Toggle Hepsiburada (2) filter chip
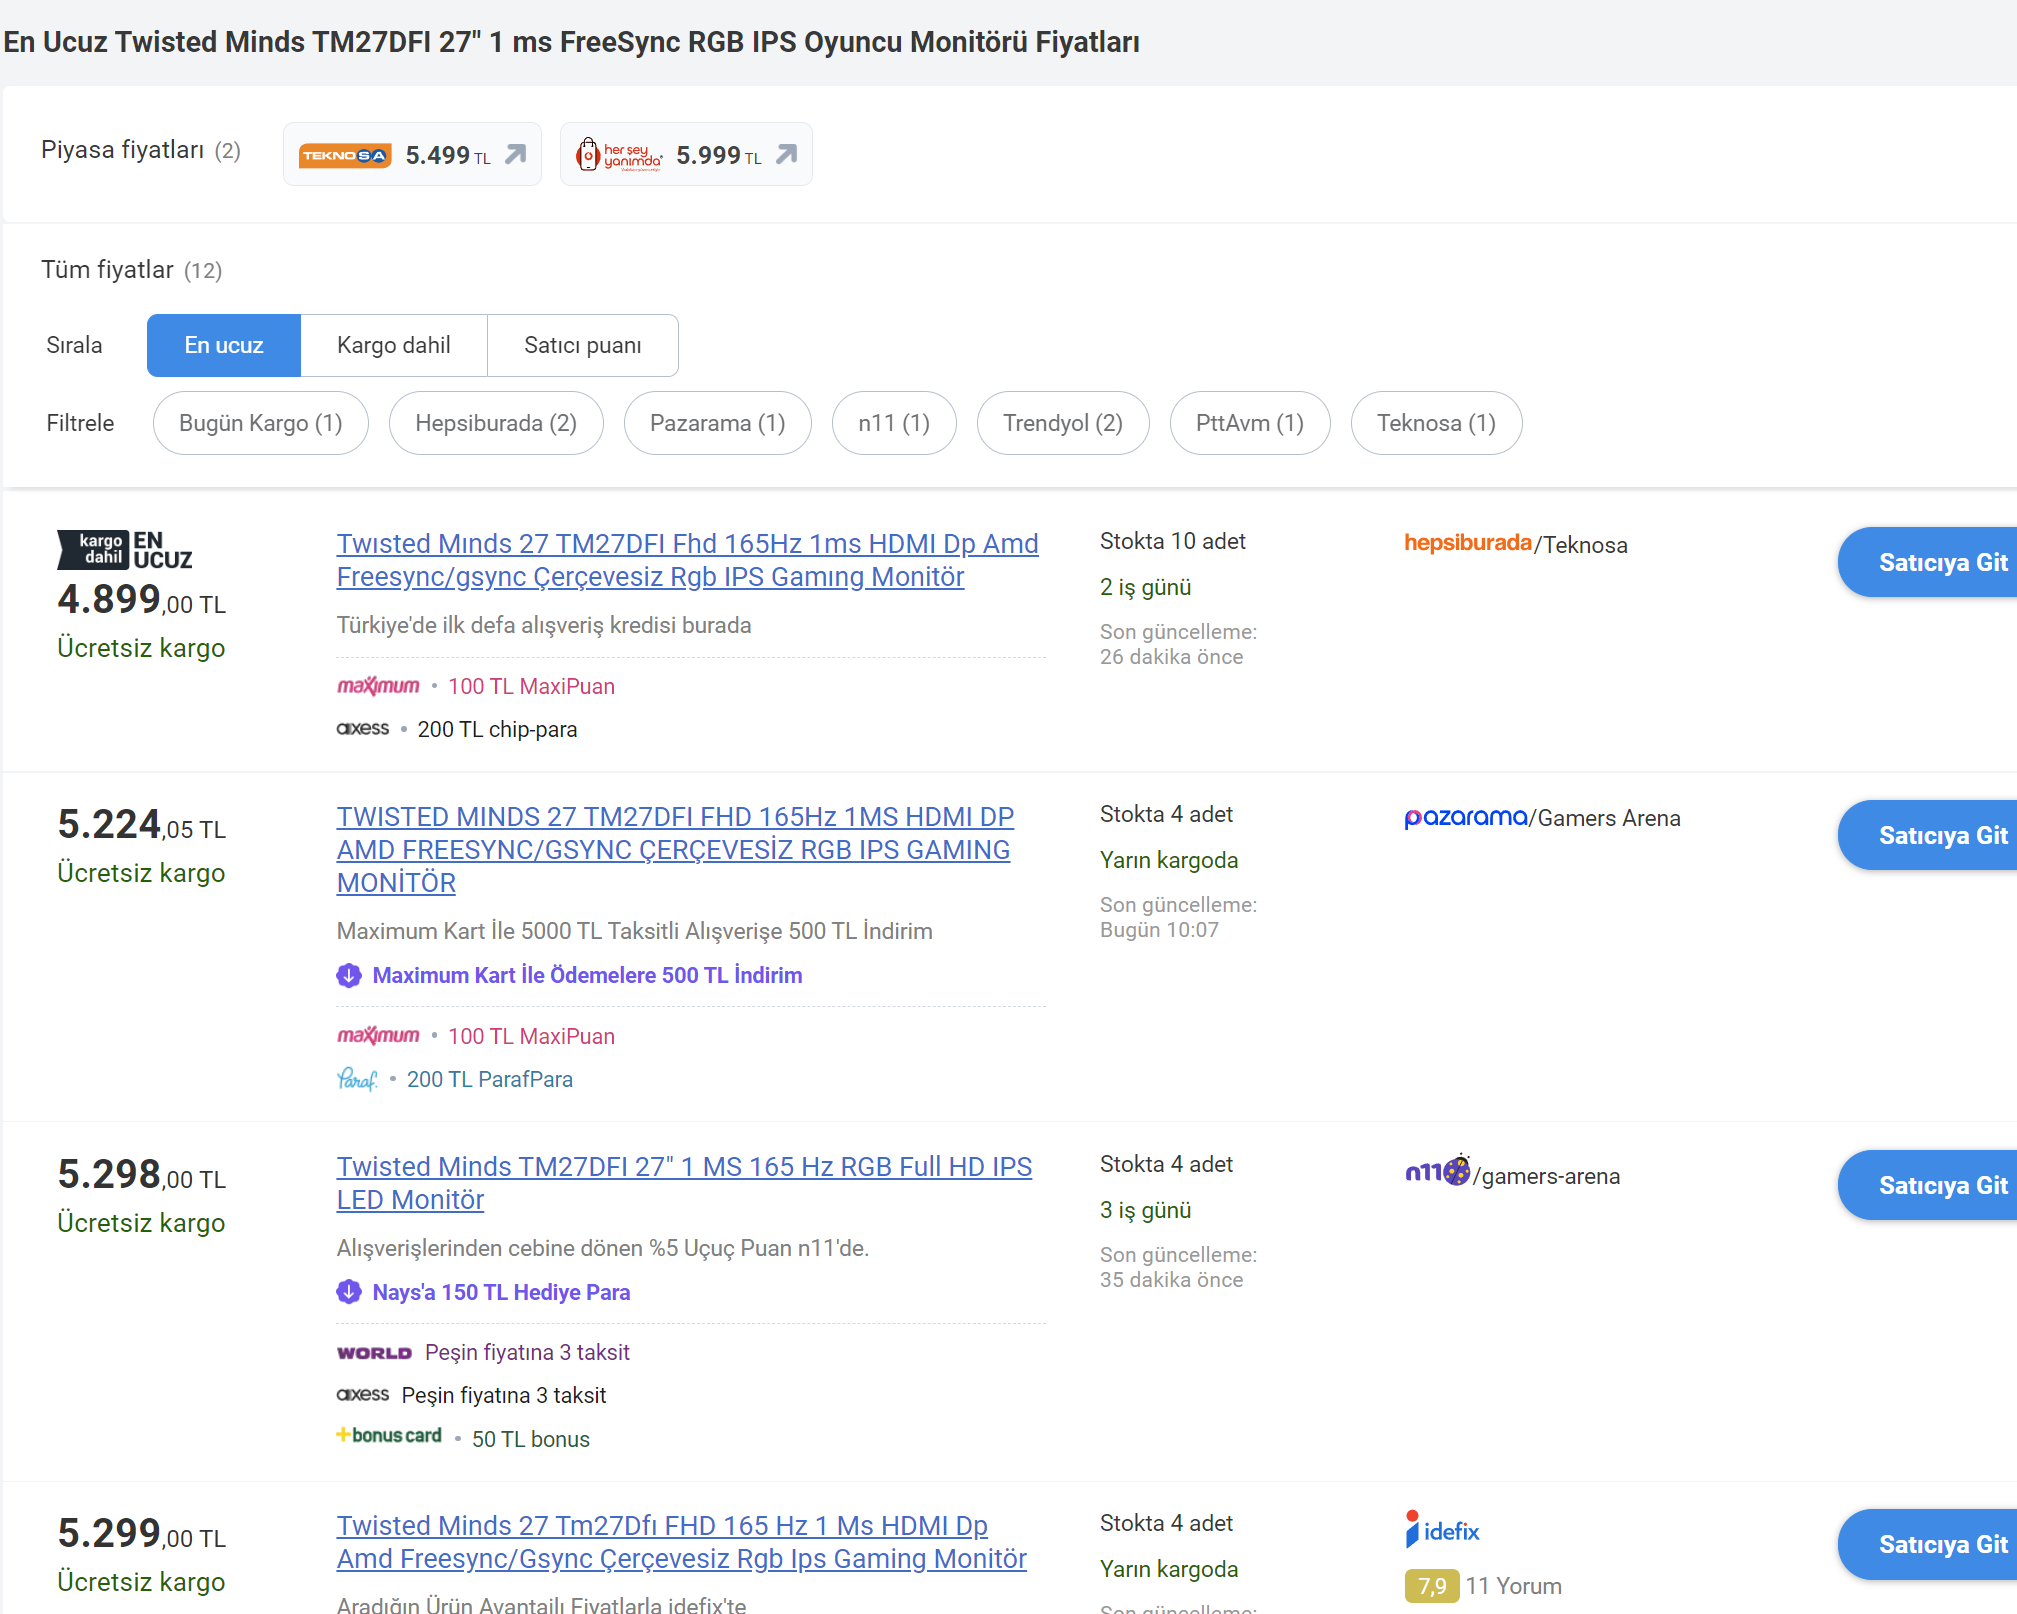The image size is (2017, 1614). (x=495, y=423)
